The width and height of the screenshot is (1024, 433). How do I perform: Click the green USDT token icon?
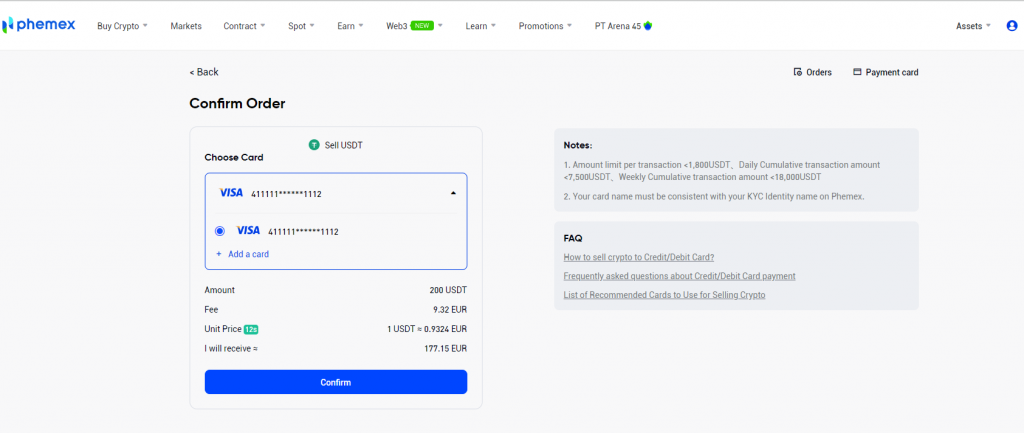pos(314,145)
